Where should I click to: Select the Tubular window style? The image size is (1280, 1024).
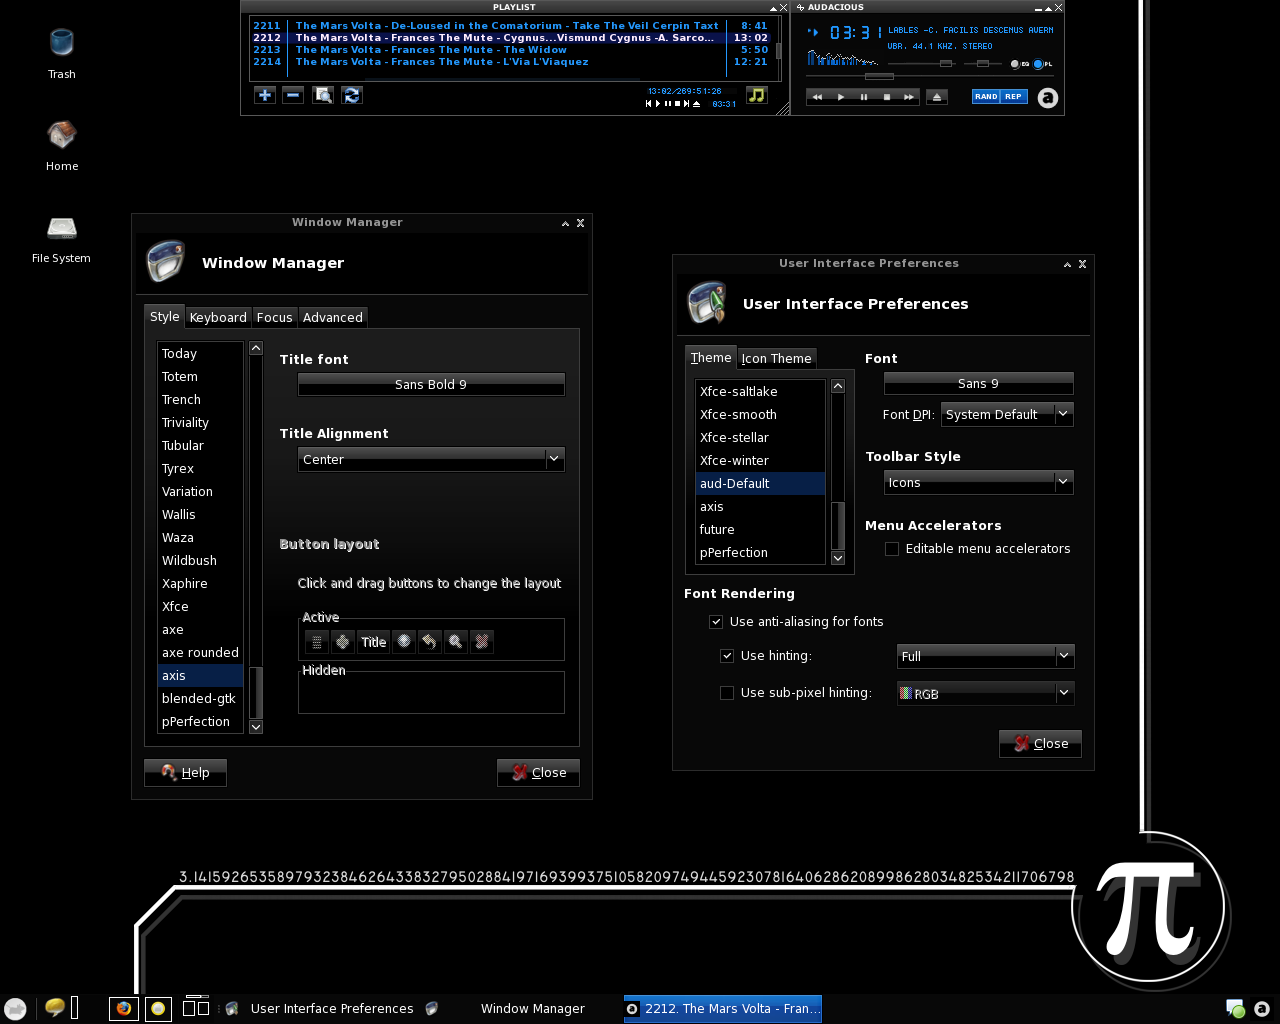200,445
